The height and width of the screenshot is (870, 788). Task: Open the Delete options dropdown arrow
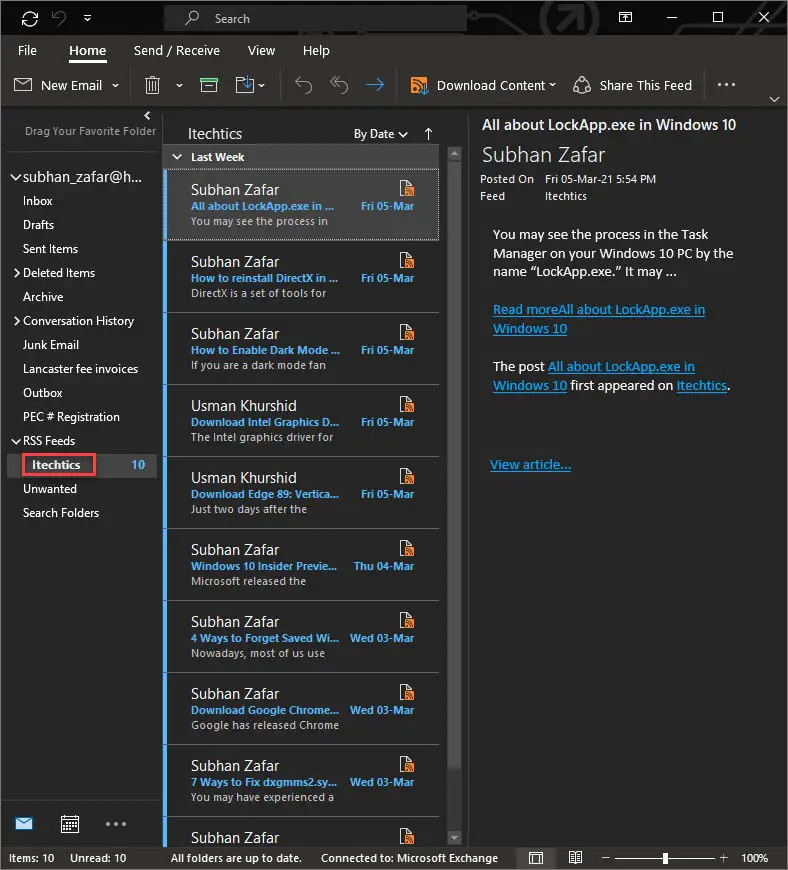179,85
